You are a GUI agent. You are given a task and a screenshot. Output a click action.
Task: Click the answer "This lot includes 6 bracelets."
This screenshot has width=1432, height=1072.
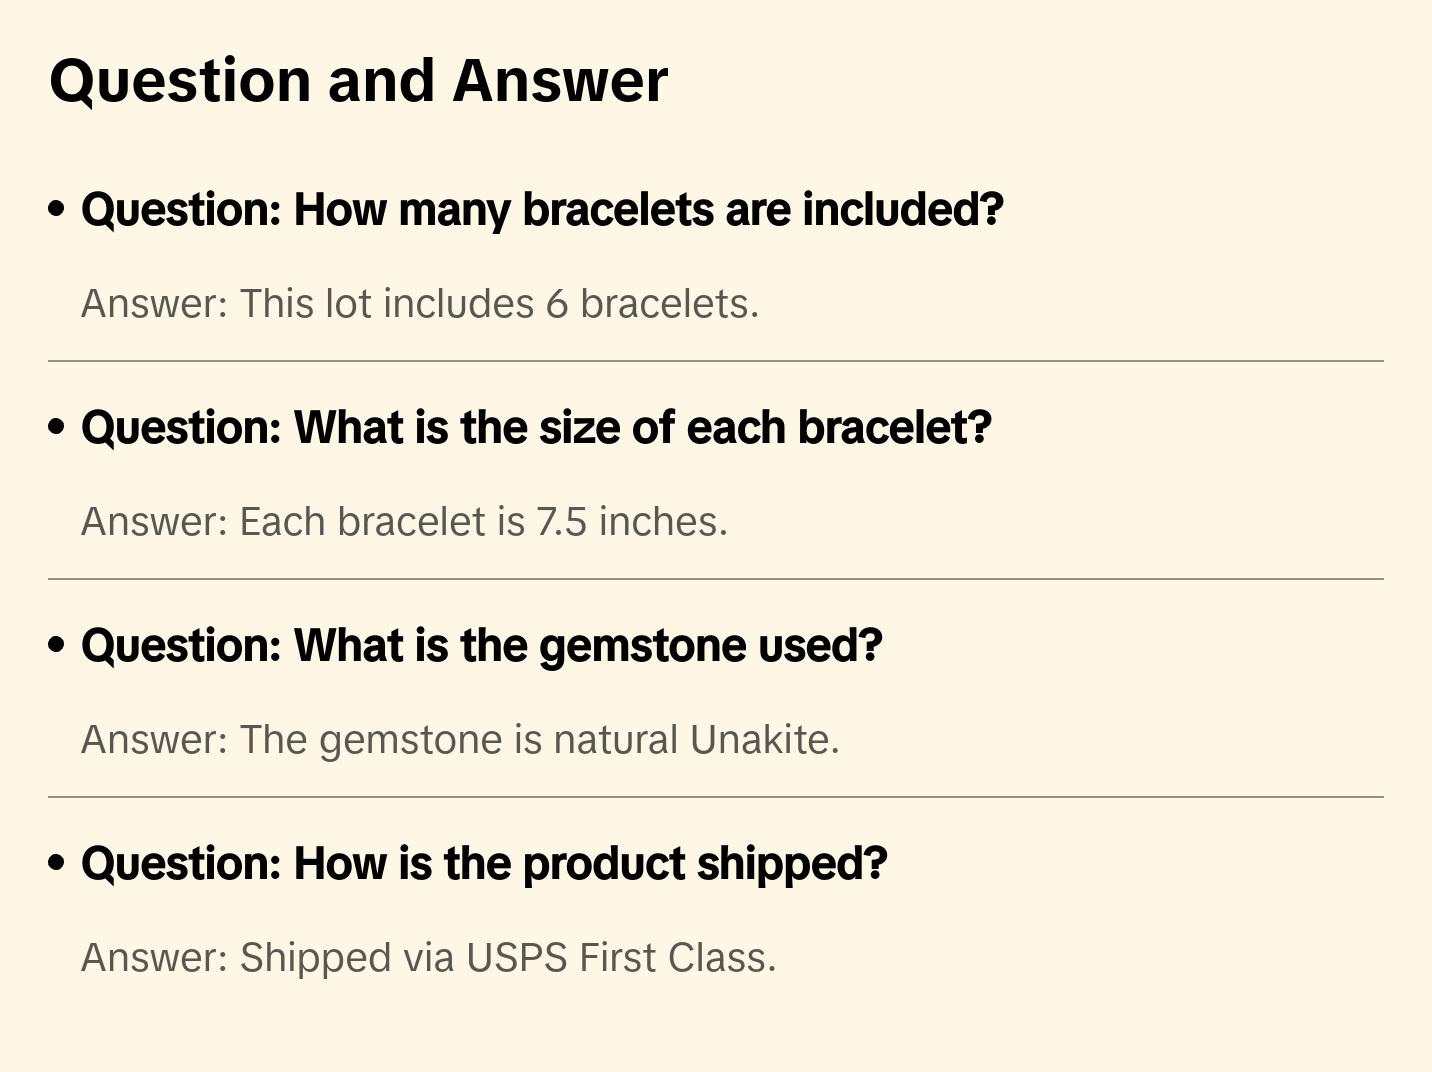pyautogui.click(x=420, y=304)
